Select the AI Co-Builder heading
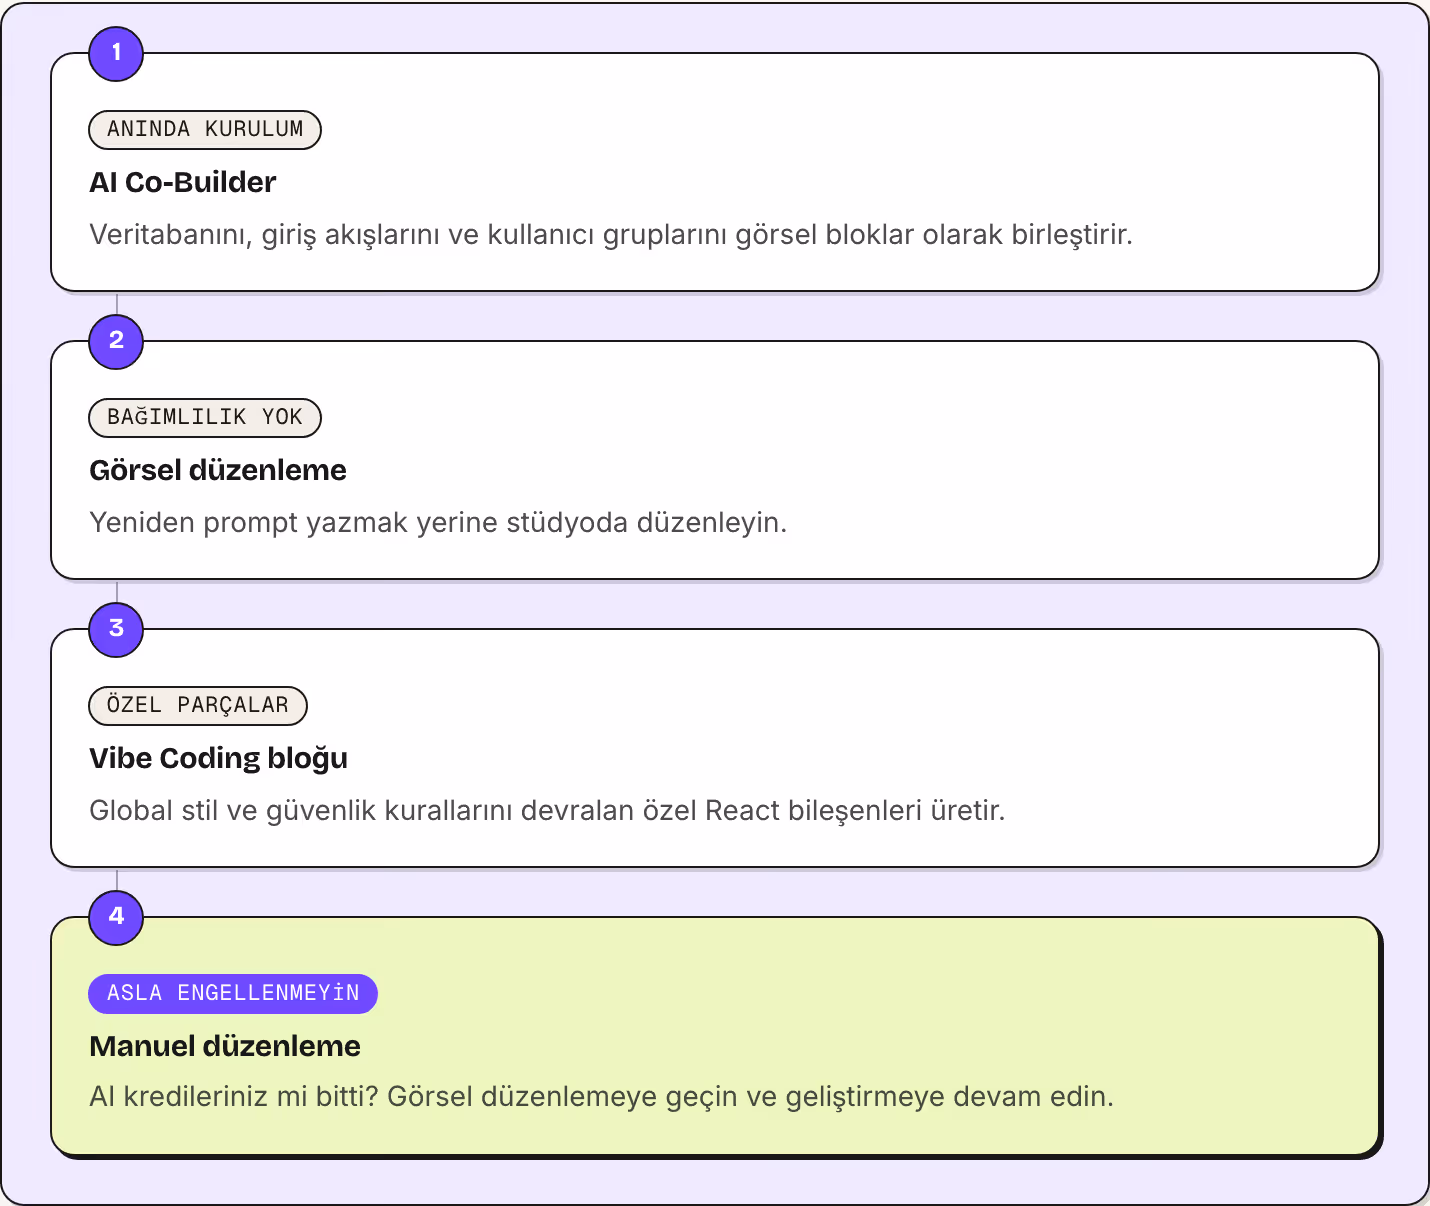 click(x=183, y=182)
